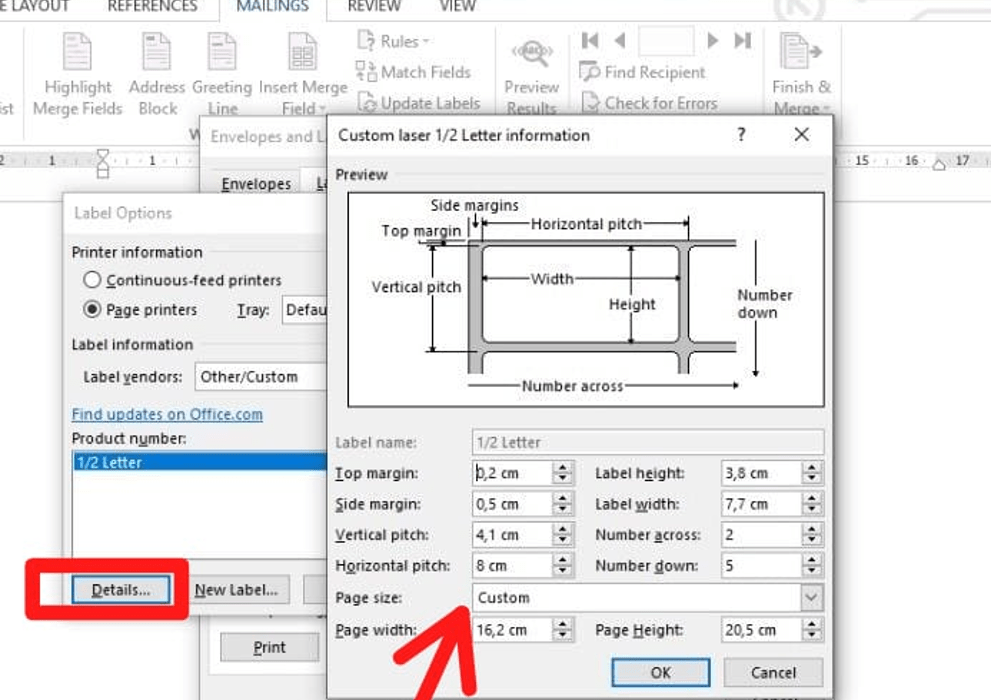Image resolution: width=1000 pixels, height=700 pixels.
Task: Run Update Labels
Action: tap(419, 103)
